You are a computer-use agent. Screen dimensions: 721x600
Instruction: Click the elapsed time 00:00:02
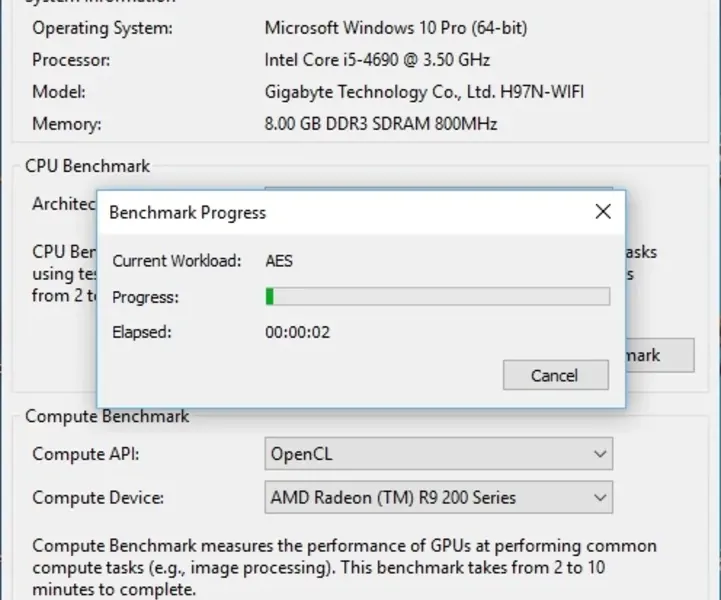(297, 332)
